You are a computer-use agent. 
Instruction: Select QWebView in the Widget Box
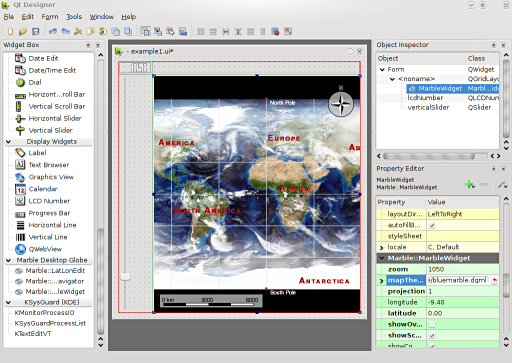[x=45, y=249]
